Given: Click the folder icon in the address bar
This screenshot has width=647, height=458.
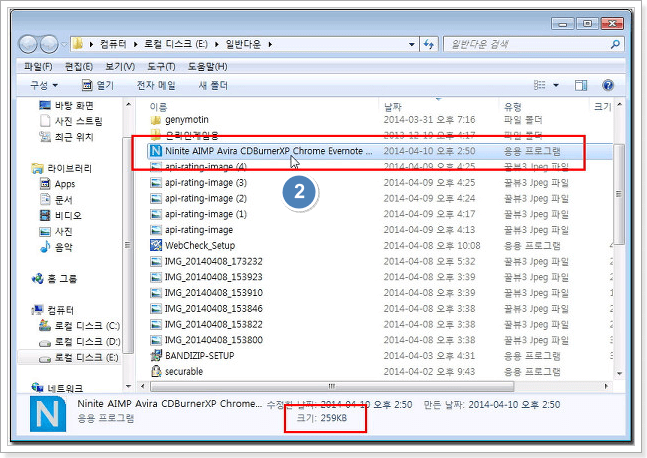Looking at the screenshot, I should click(78, 44).
